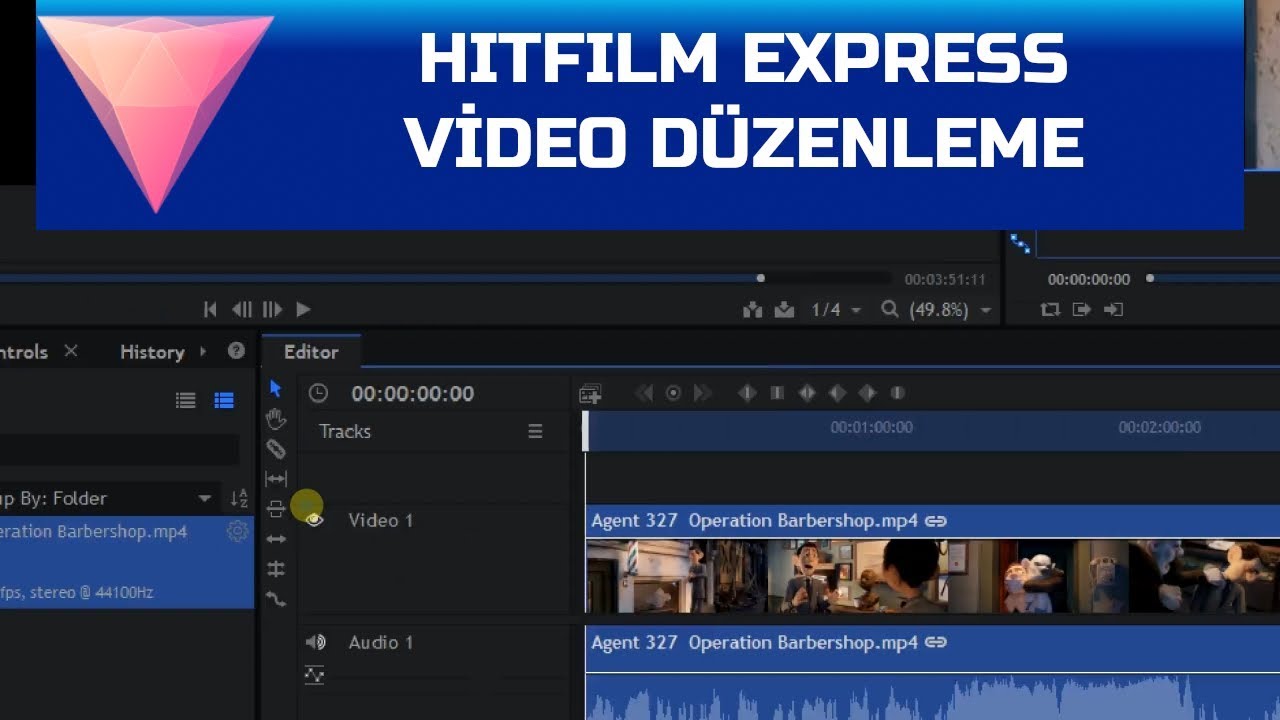This screenshot has width=1280, height=720.
Task: Toggle the Audio 1 envelope icon
Action: point(314,675)
